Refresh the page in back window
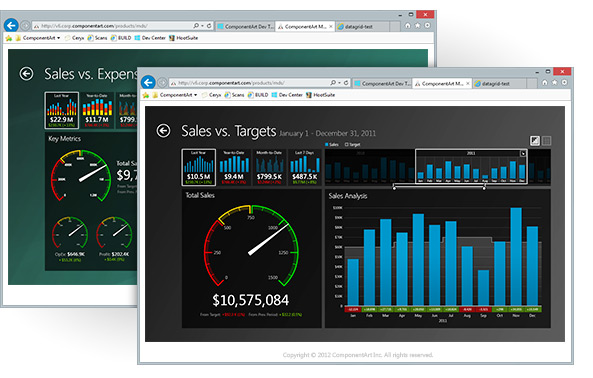Screen dimensions: 593x378 click(209, 26)
